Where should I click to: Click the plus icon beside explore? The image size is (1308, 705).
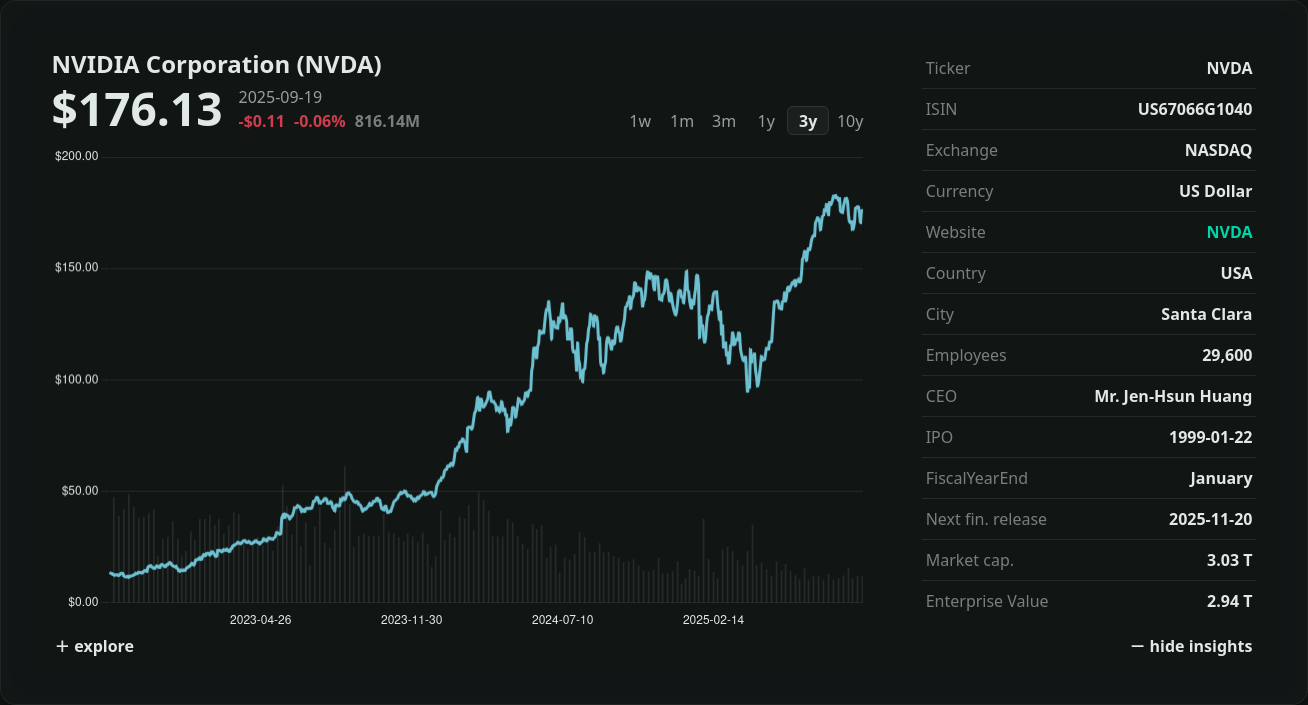[62, 646]
